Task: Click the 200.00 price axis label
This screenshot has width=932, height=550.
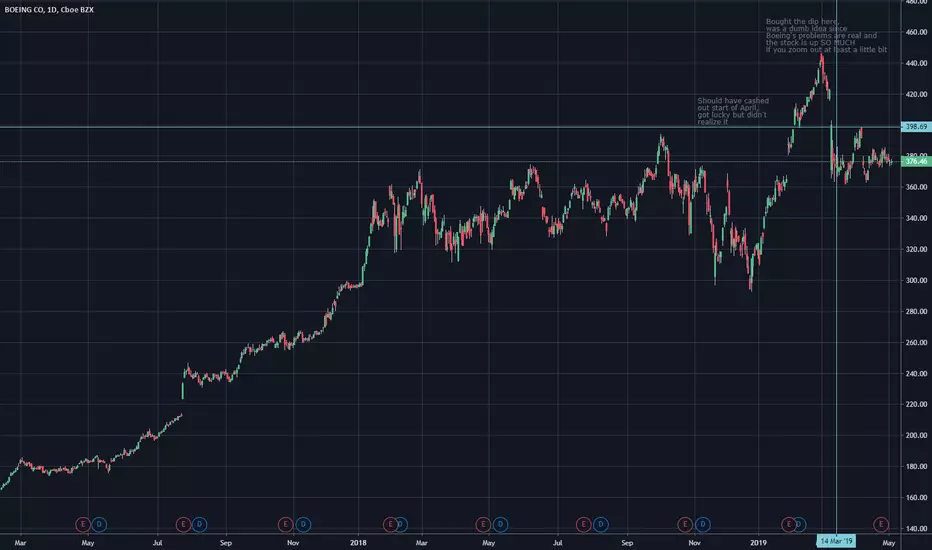Action: click(916, 435)
